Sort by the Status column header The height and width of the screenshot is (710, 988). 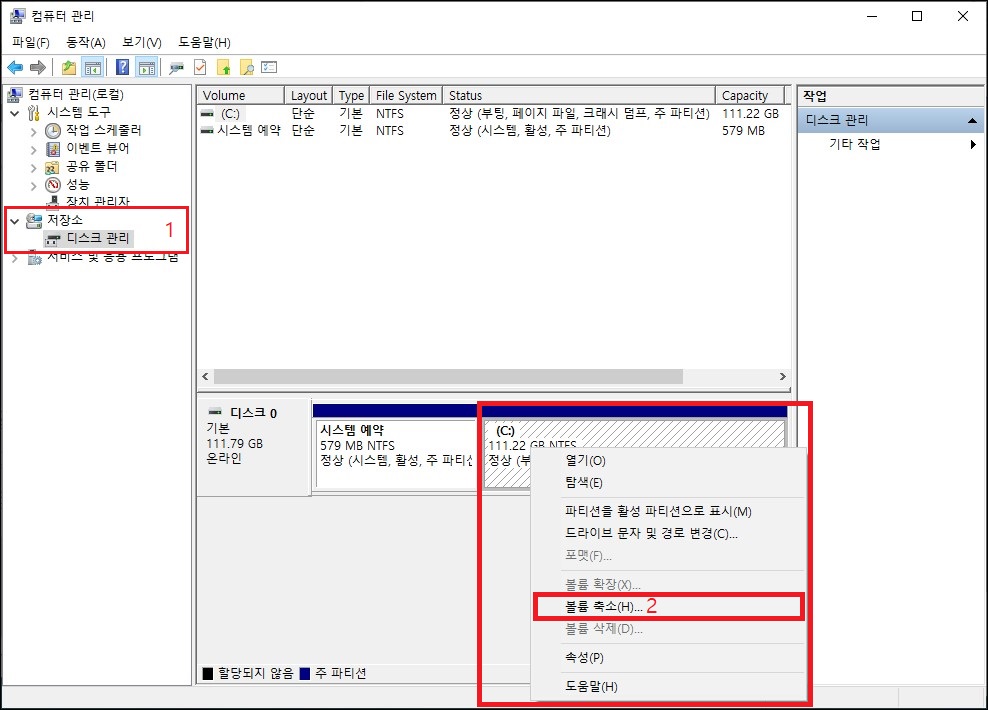tap(579, 95)
